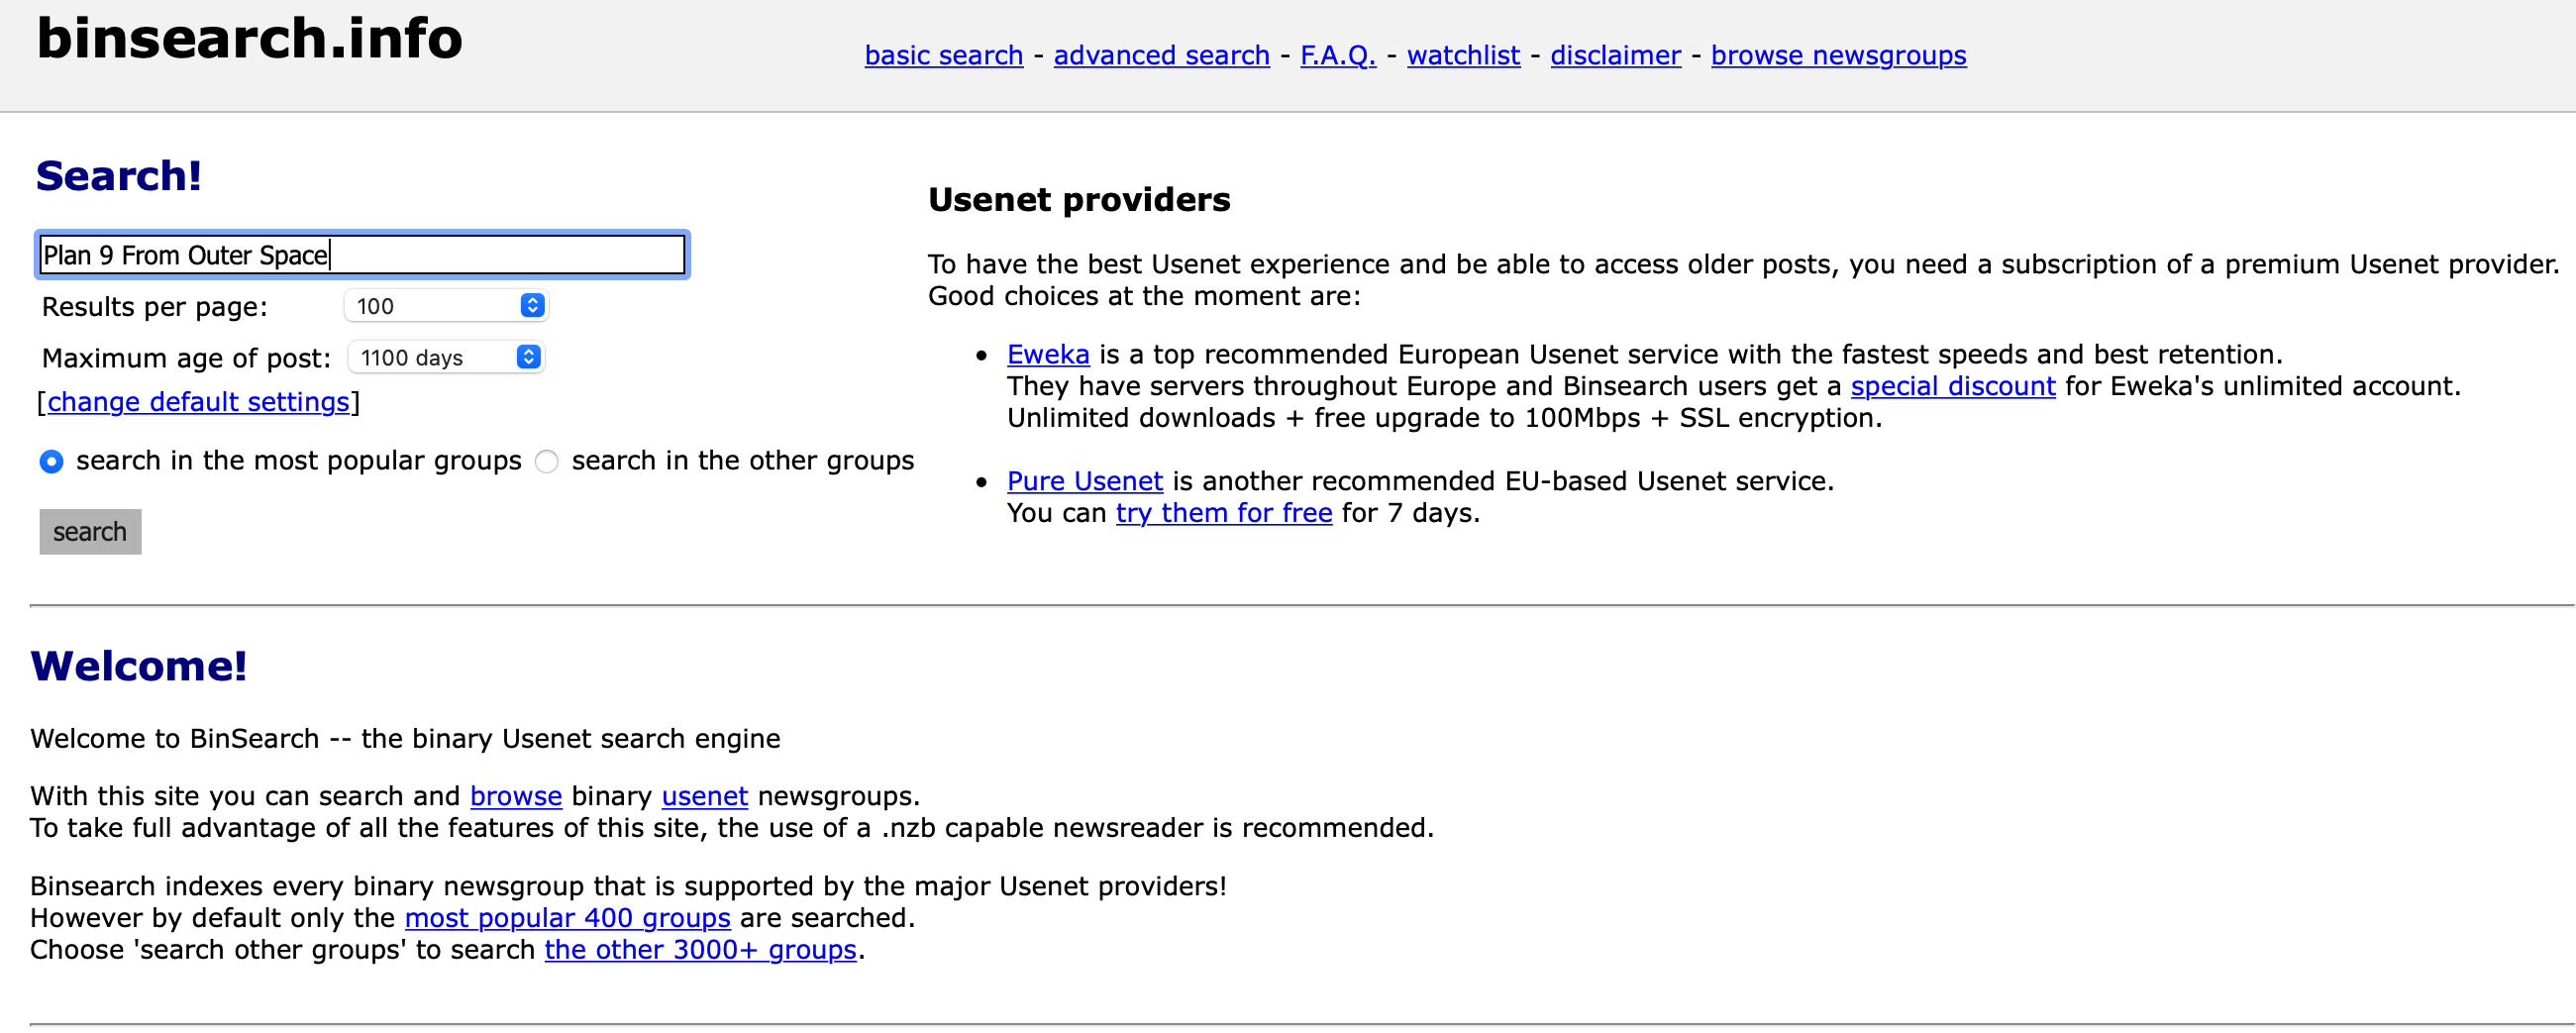Click 'try them for free' link
Image resolution: width=2576 pixels, height=1033 pixels.
[1223, 514]
